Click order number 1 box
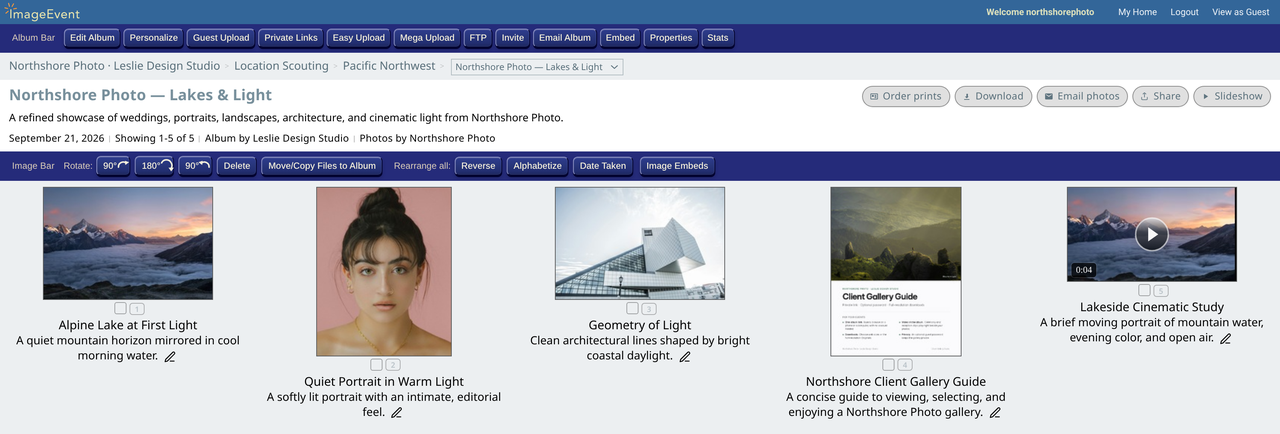 click(138, 309)
